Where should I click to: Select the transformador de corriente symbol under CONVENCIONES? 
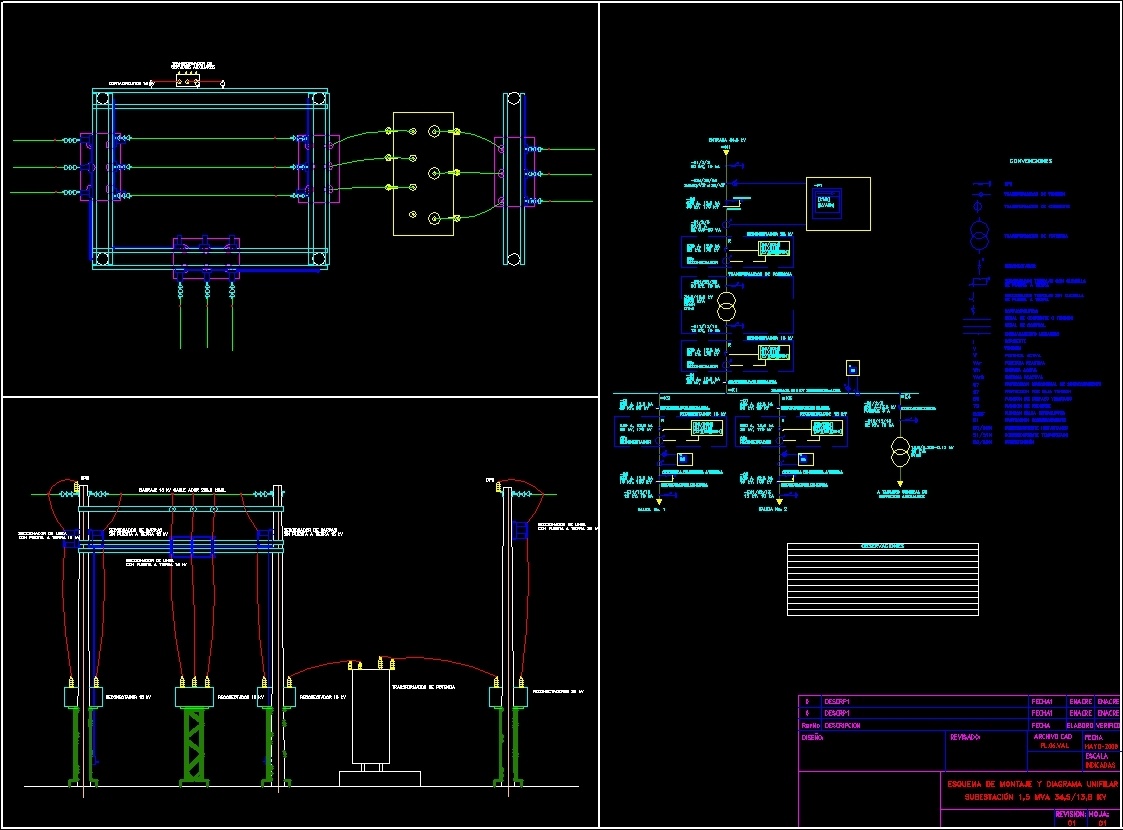[x=977, y=207]
